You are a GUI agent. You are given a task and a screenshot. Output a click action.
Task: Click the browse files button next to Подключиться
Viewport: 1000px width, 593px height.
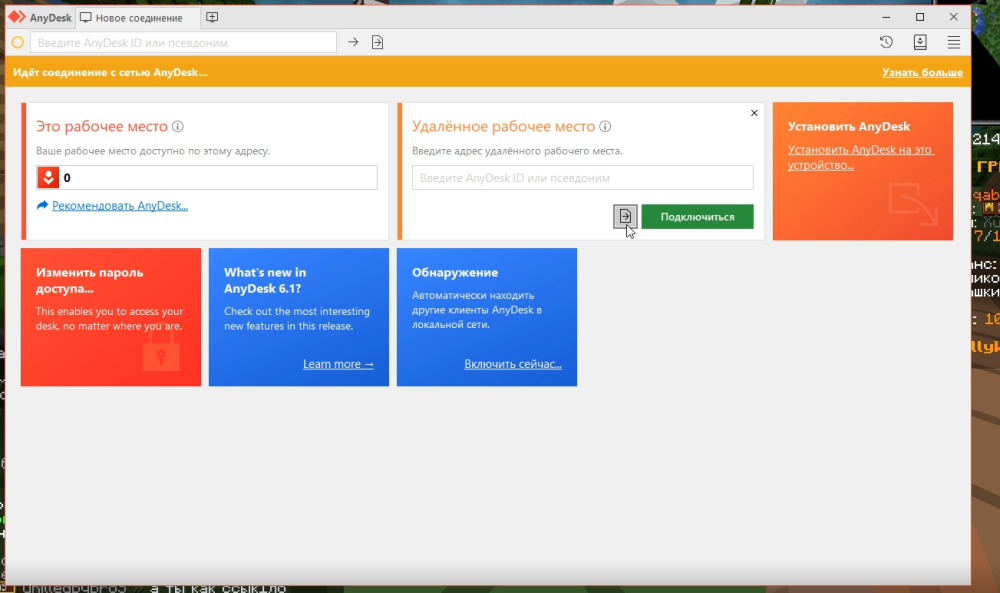[625, 217]
